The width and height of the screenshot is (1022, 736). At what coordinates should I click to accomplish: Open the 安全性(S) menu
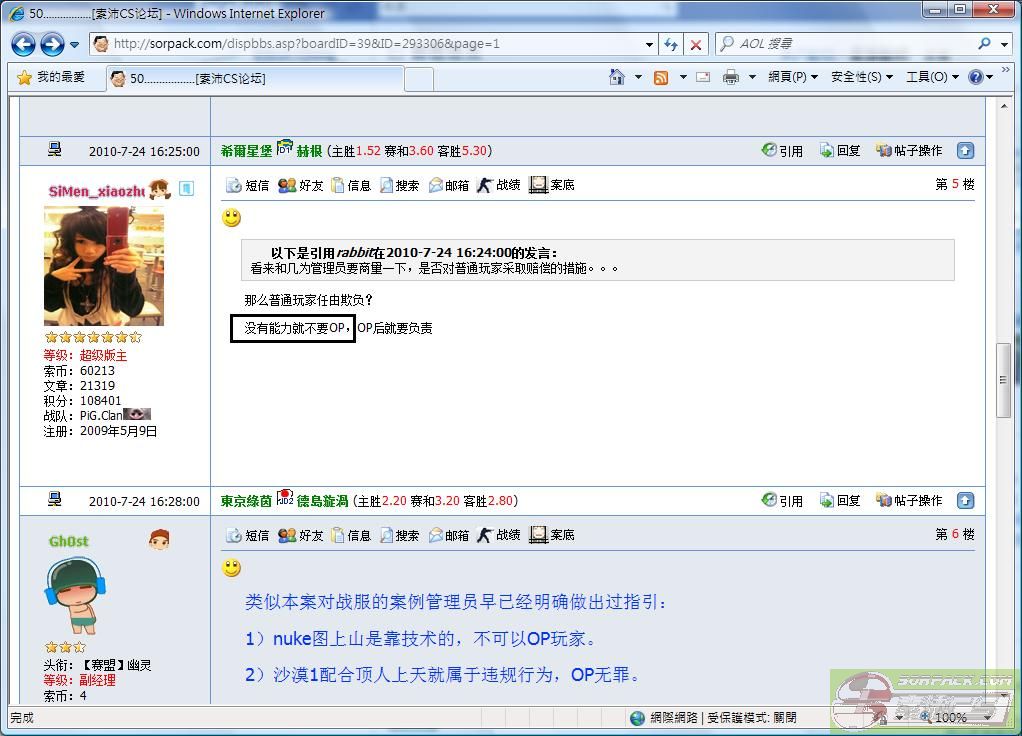(861, 77)
